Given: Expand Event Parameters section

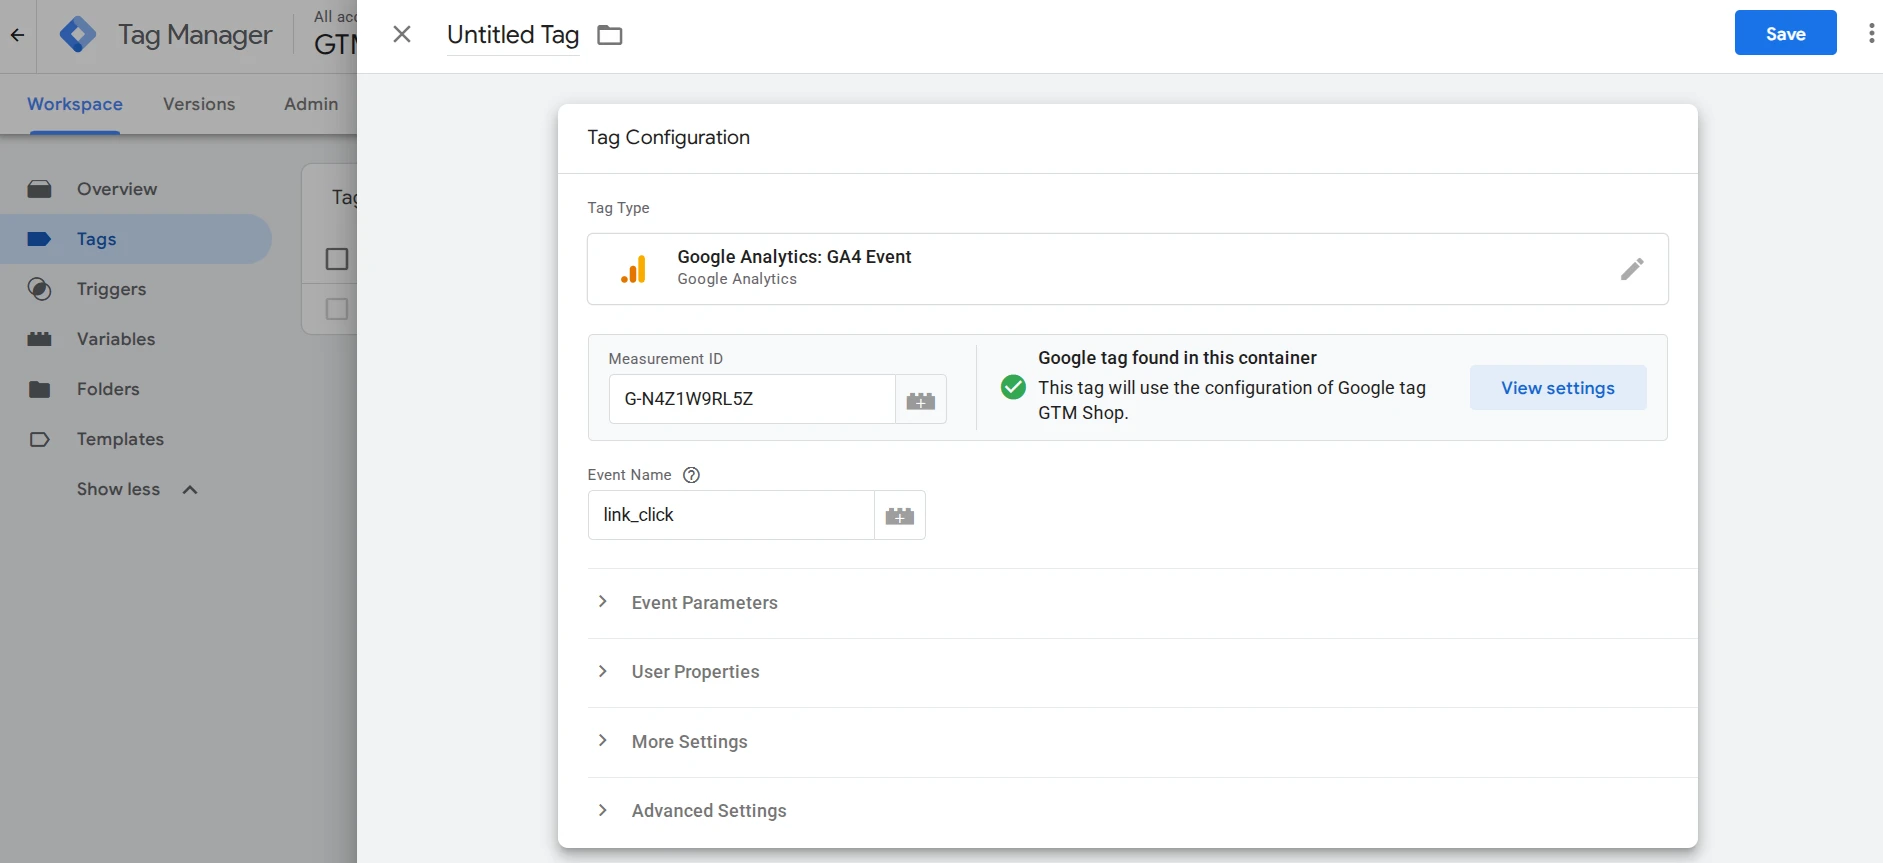Looking at the screenshot, I should 1142,603.
